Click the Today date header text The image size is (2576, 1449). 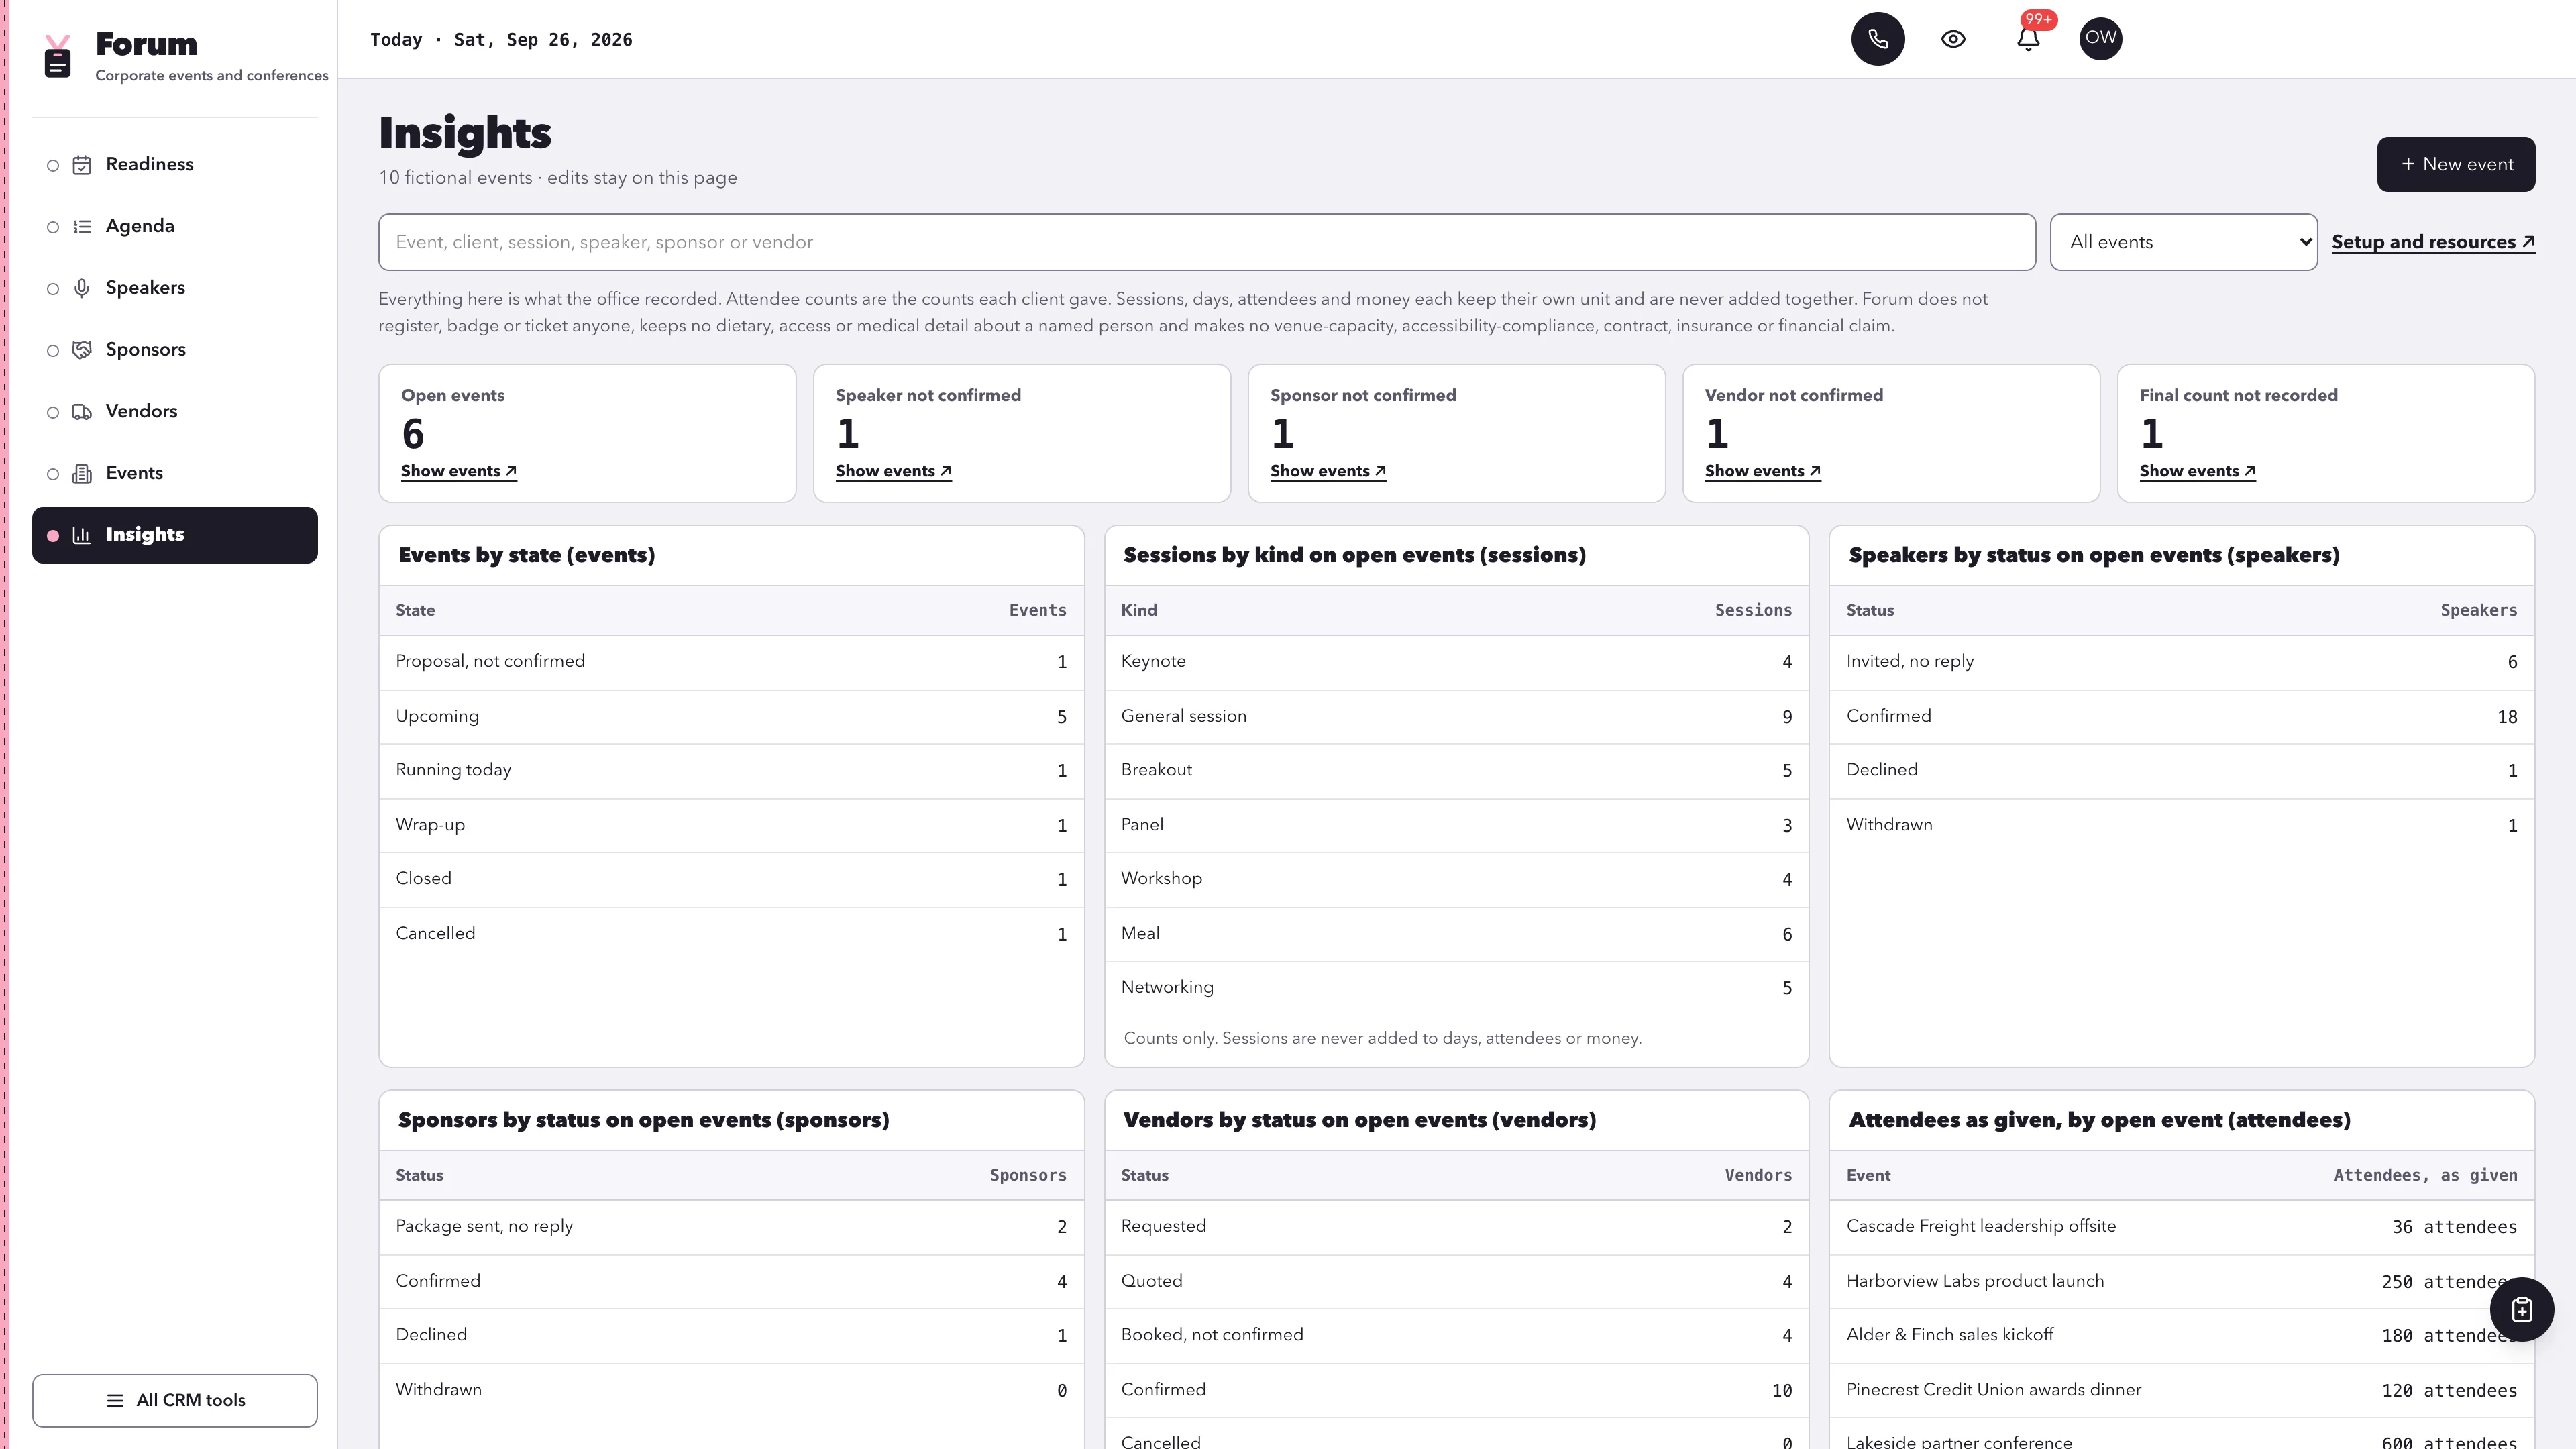501,40
